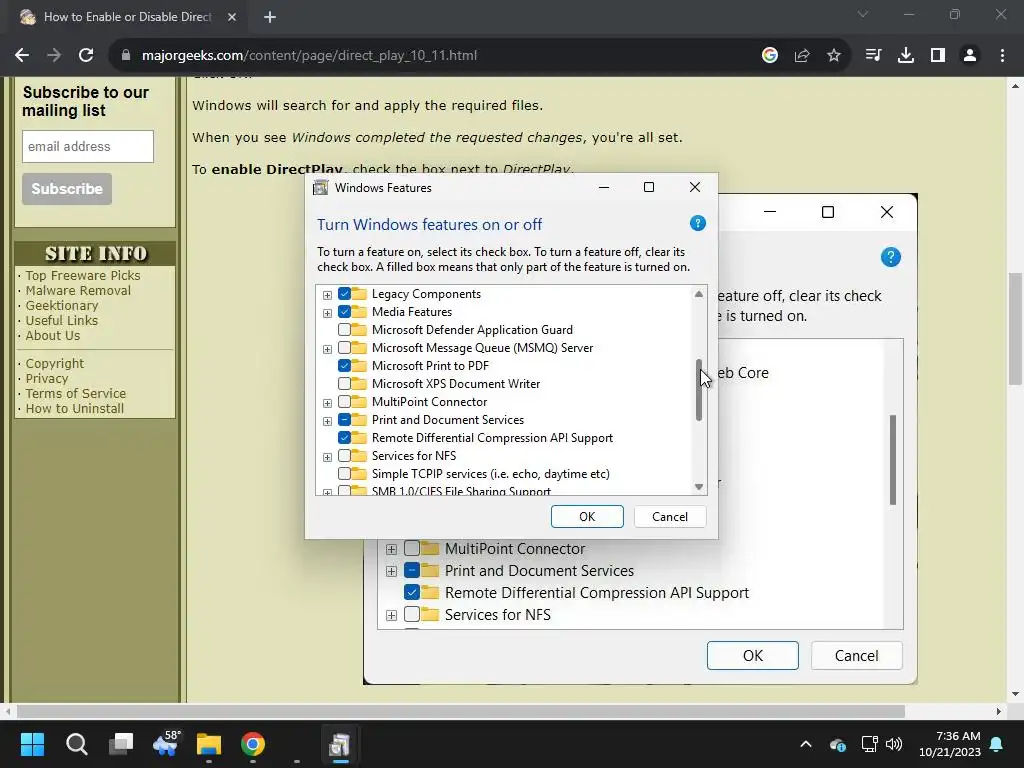
Task: Show hidden system tray icons
Action: coord(806,744)
